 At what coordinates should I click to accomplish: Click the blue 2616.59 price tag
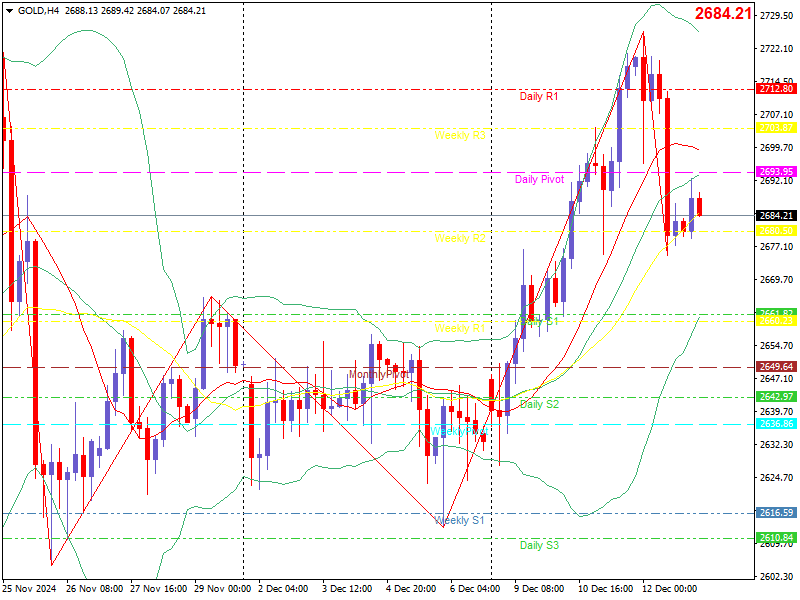776,513
